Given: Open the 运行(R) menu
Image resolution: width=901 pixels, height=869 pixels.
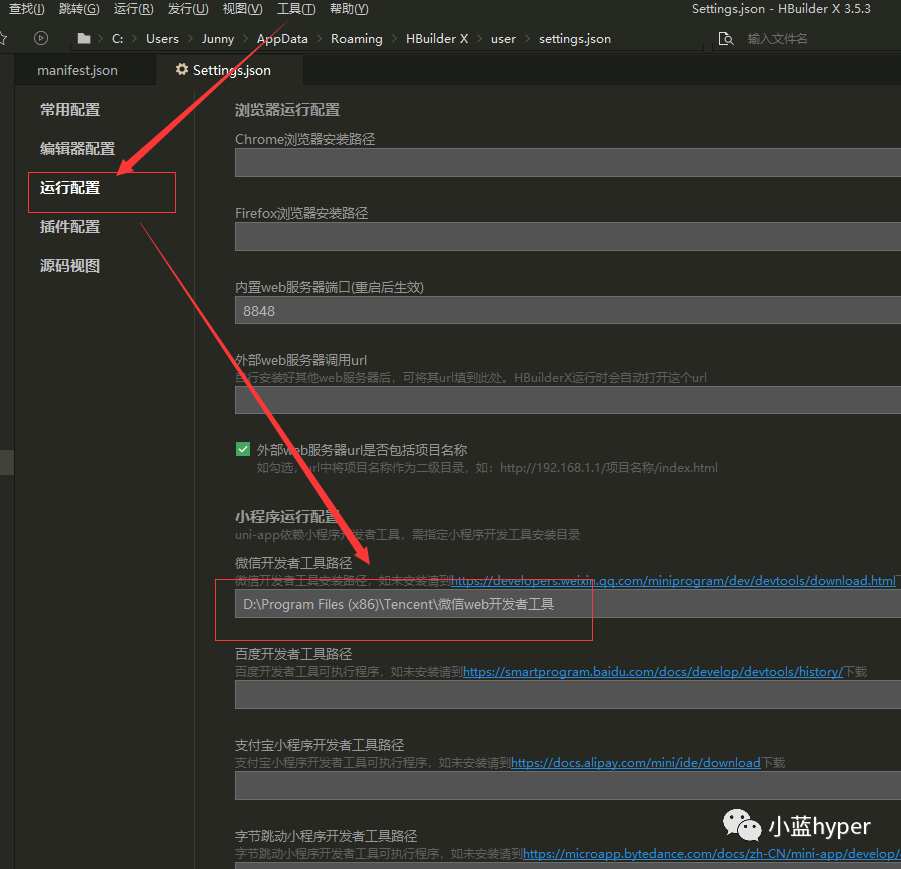Looking at the screenshot, I should [133, 9].
